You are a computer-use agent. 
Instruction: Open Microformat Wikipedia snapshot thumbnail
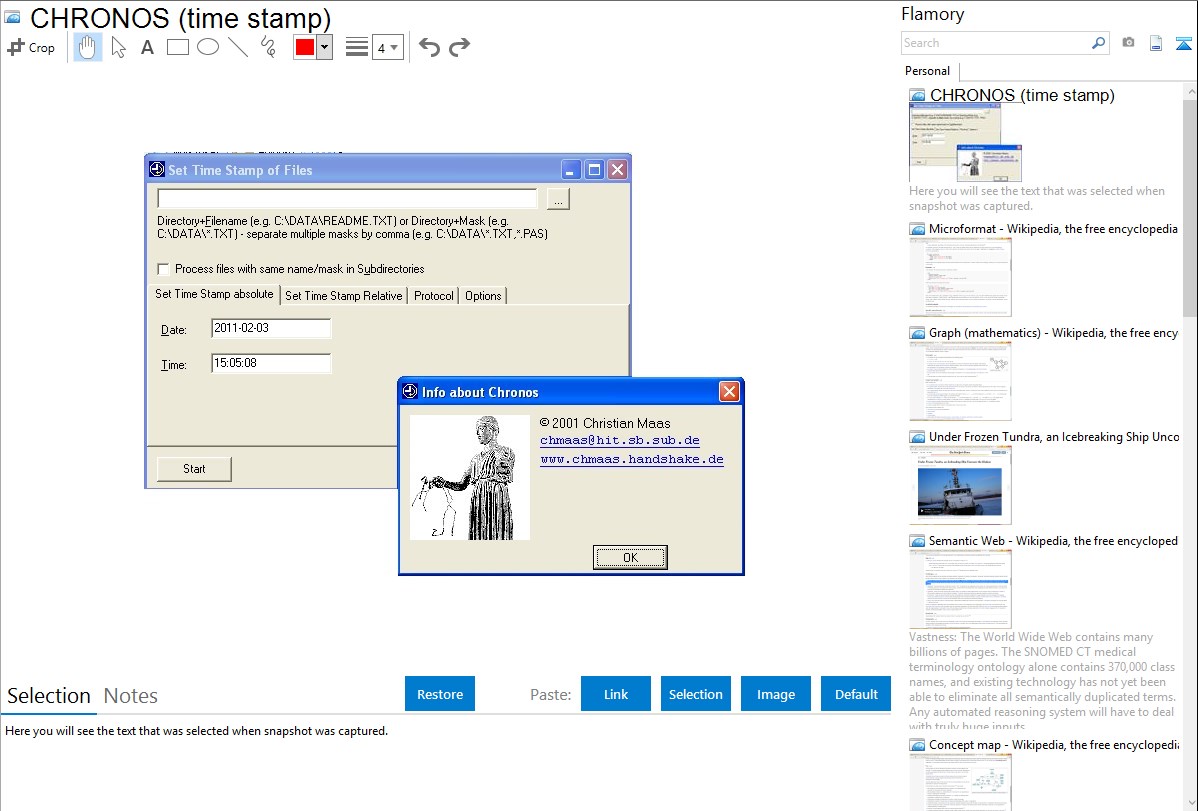point(960,277)
